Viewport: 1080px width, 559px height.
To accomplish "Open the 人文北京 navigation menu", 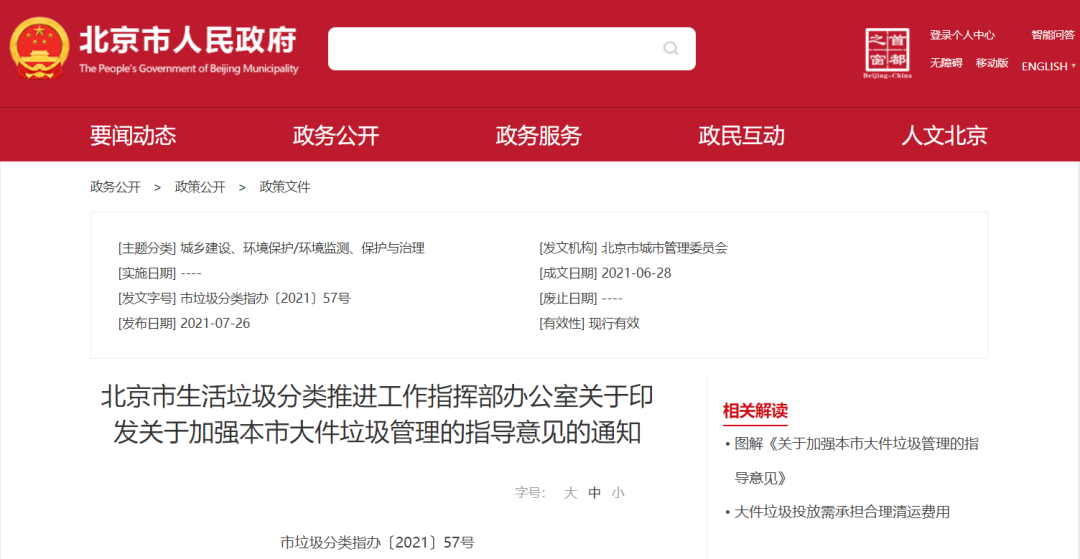I will pos(944,136).
